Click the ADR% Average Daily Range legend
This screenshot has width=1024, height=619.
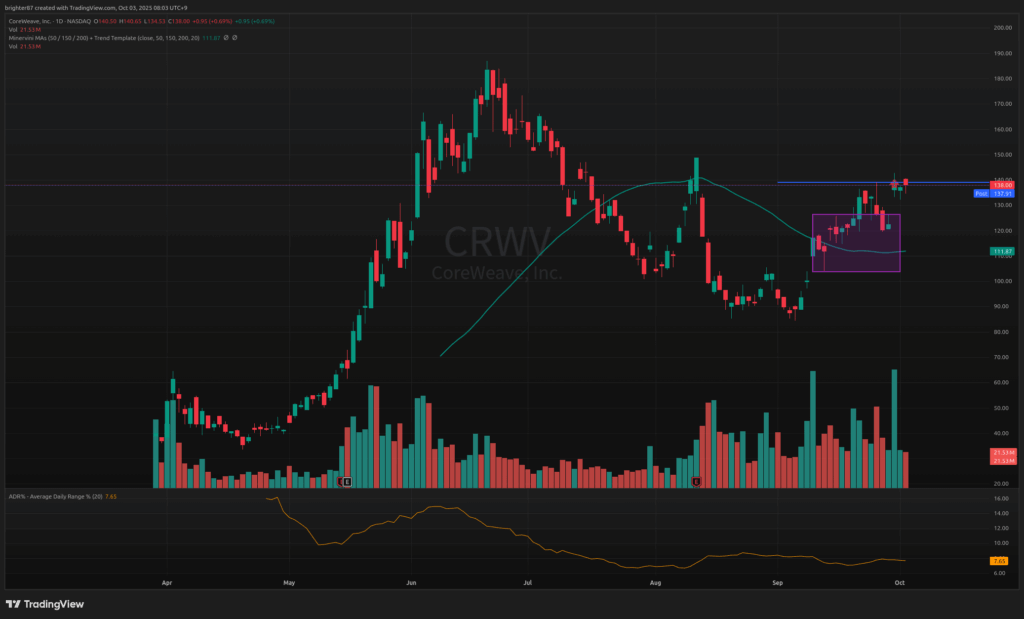50,497
